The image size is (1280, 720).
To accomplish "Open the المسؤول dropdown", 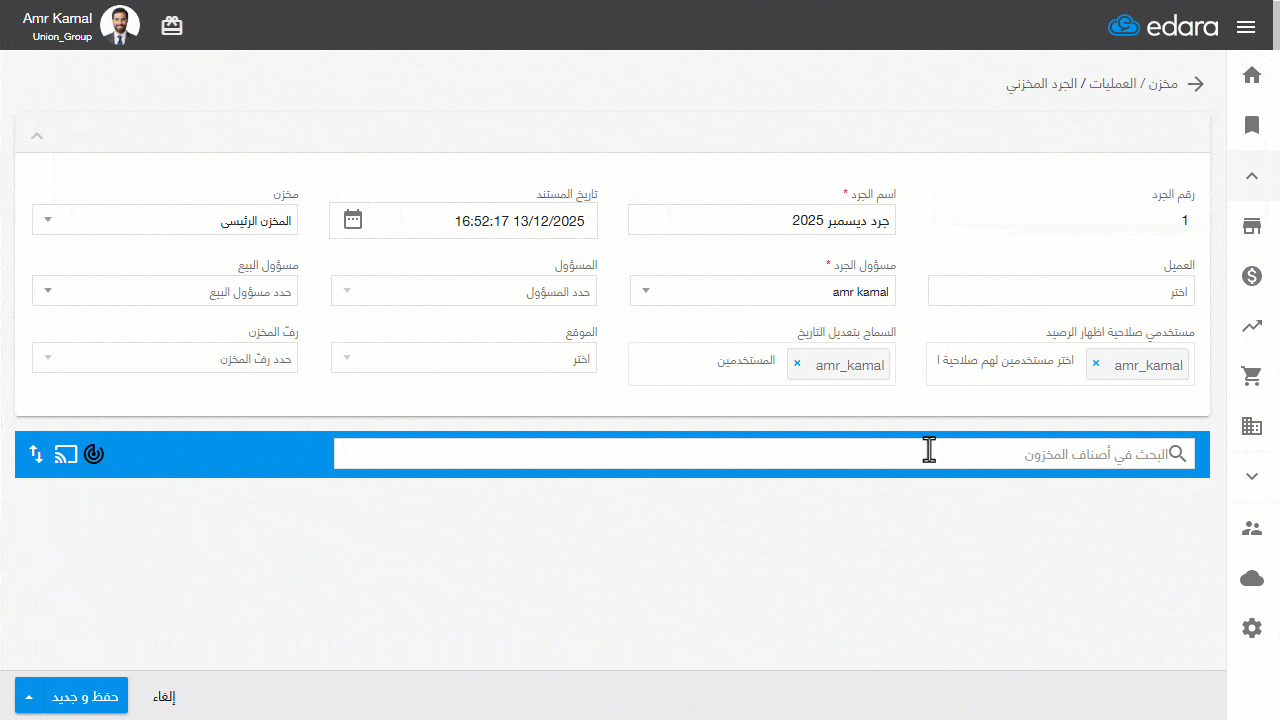I will (464, 291).
